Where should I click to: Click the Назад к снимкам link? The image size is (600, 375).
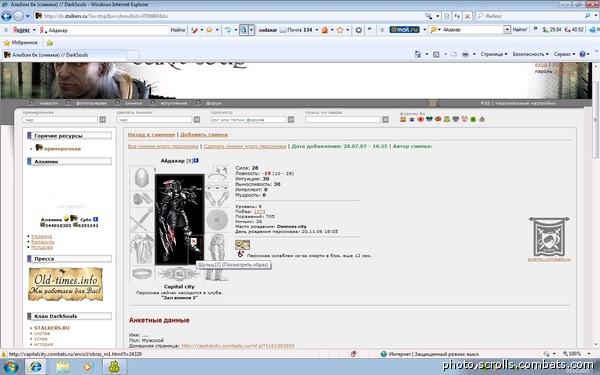point(151,135)
